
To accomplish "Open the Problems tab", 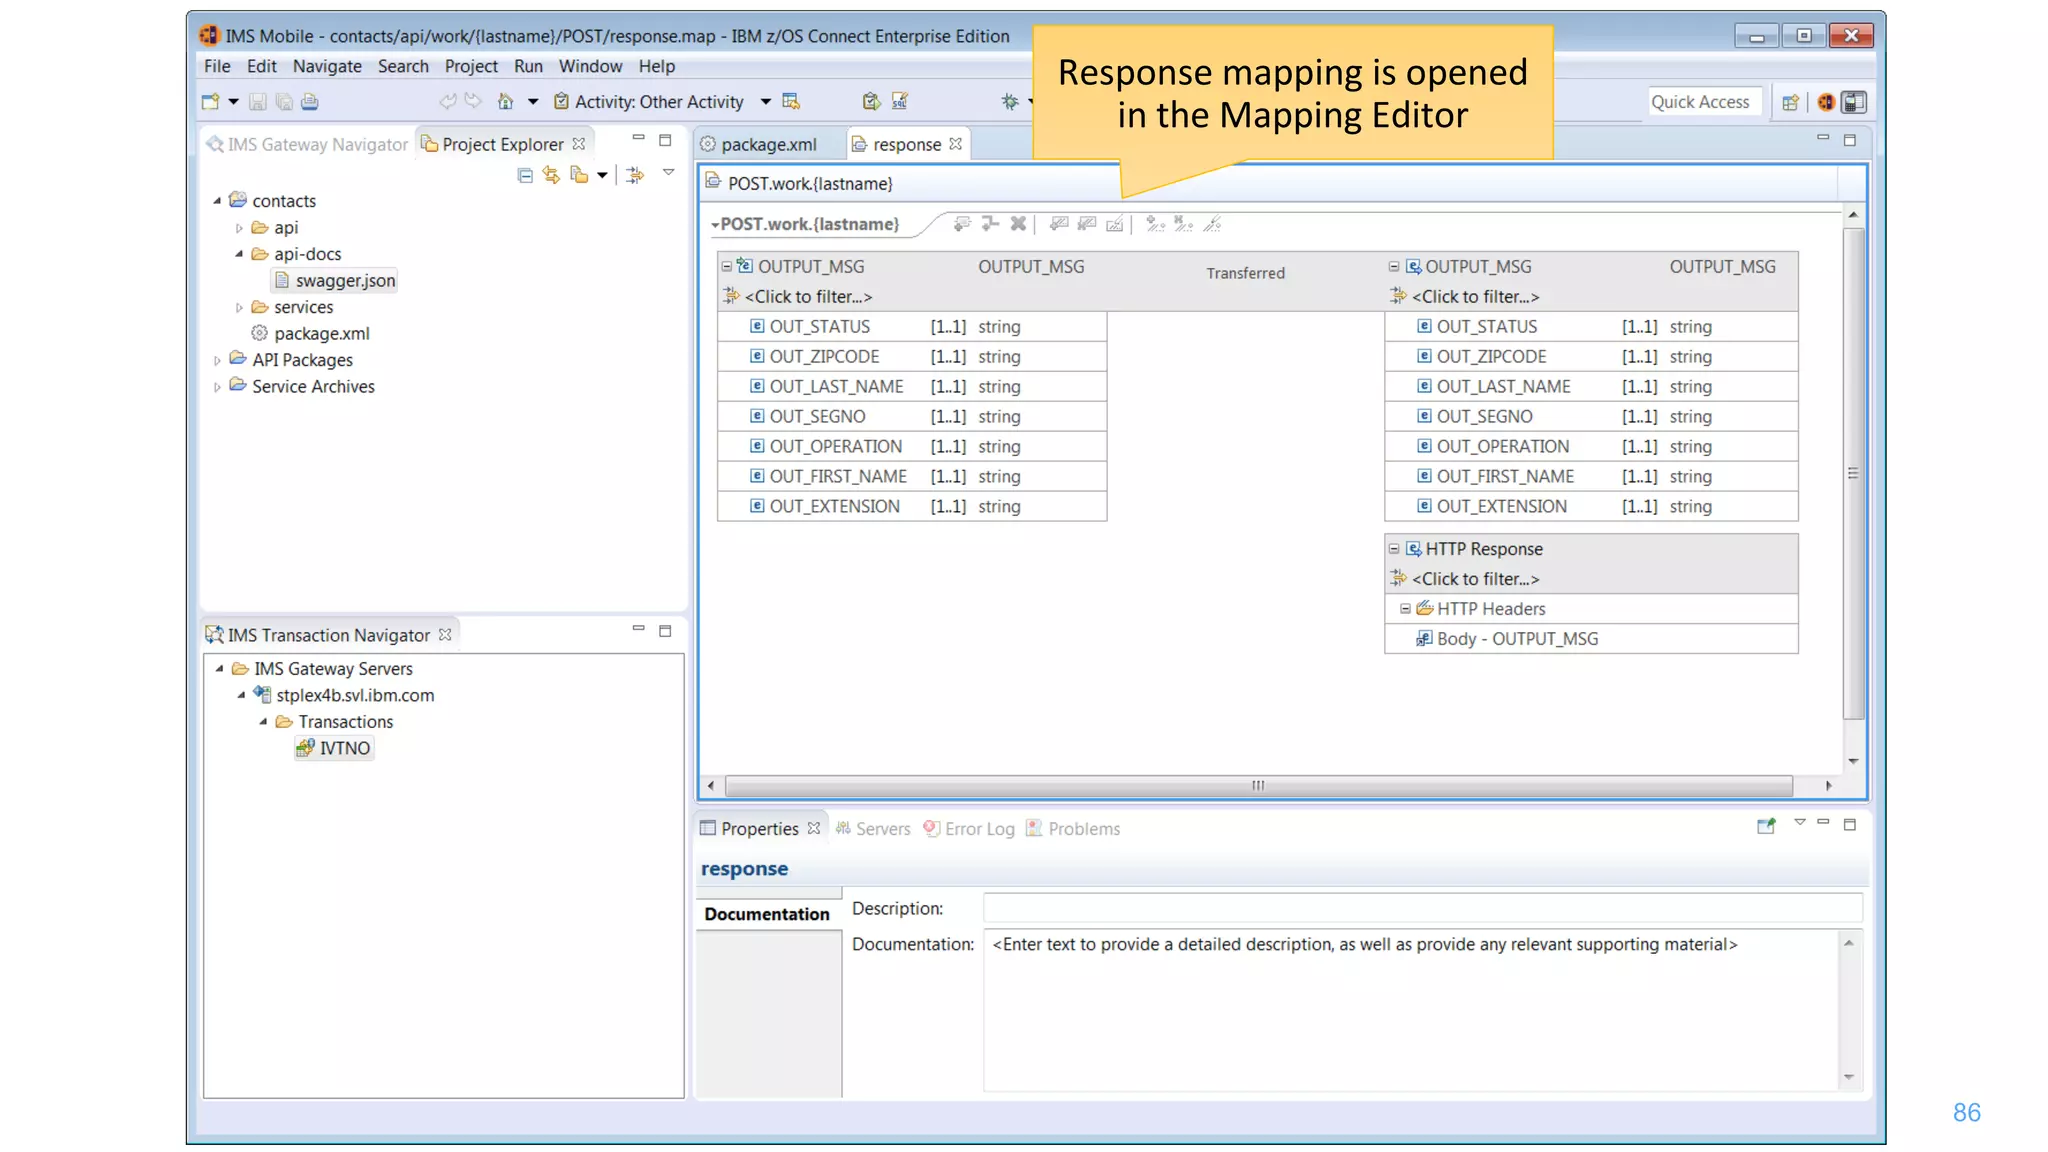I will [1073, 828].
